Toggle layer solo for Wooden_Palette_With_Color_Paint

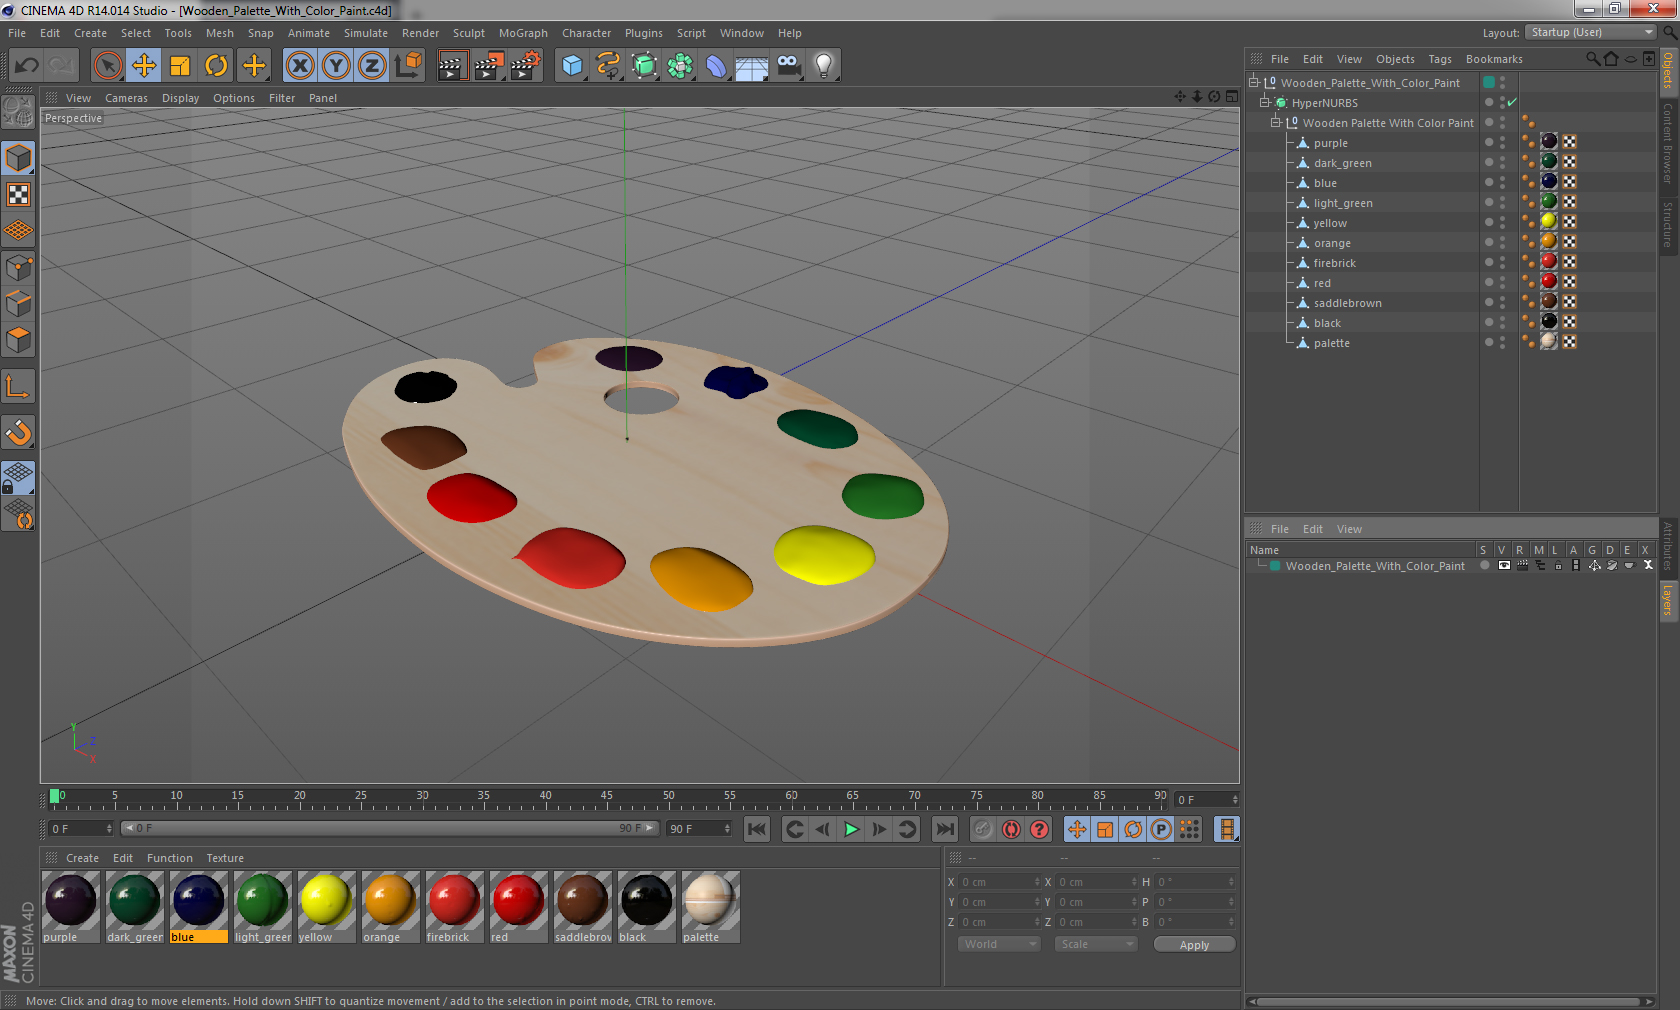[1485, 565]
